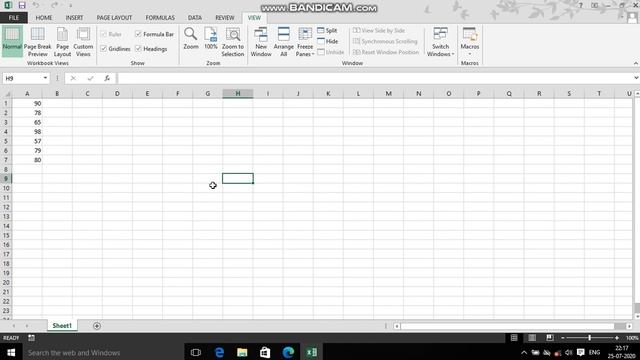Click Insert Function fx button

coord(107,78)
